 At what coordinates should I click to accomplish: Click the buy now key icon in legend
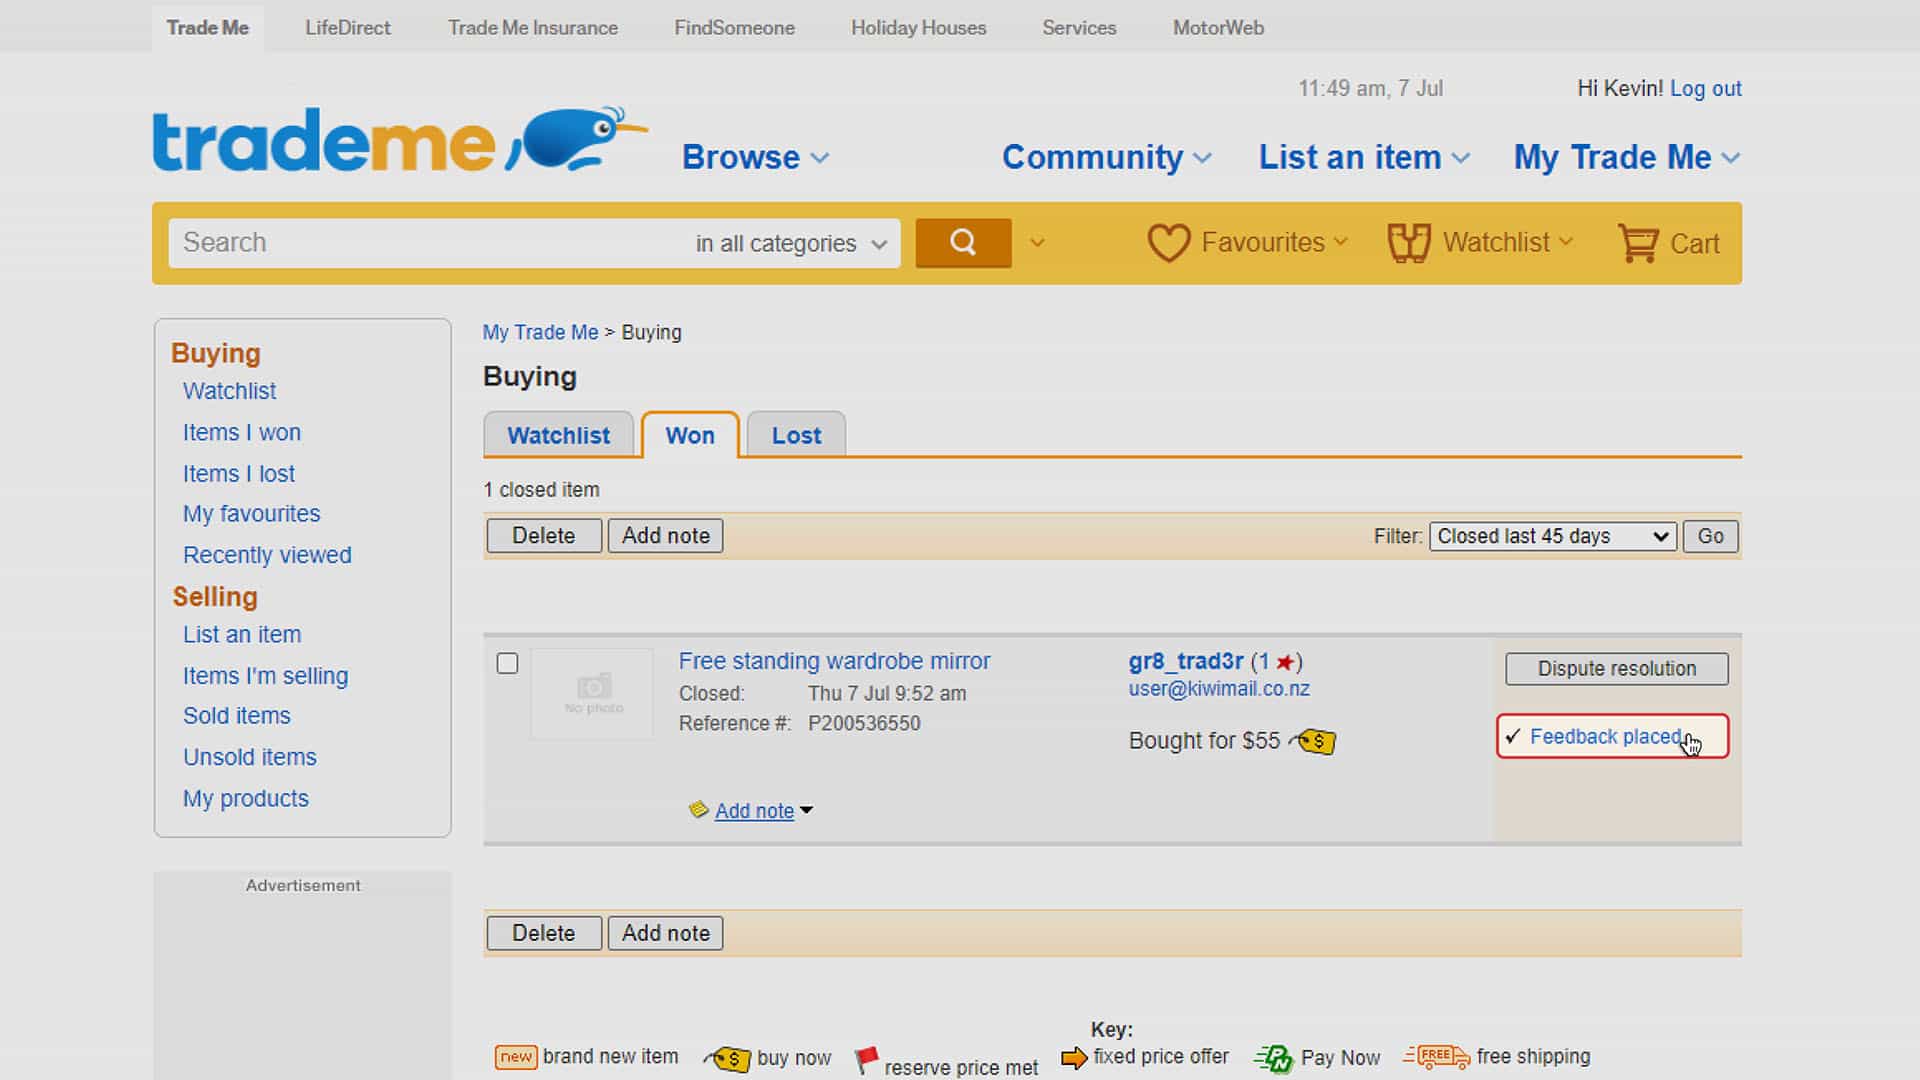click(x=727, y=1058)
